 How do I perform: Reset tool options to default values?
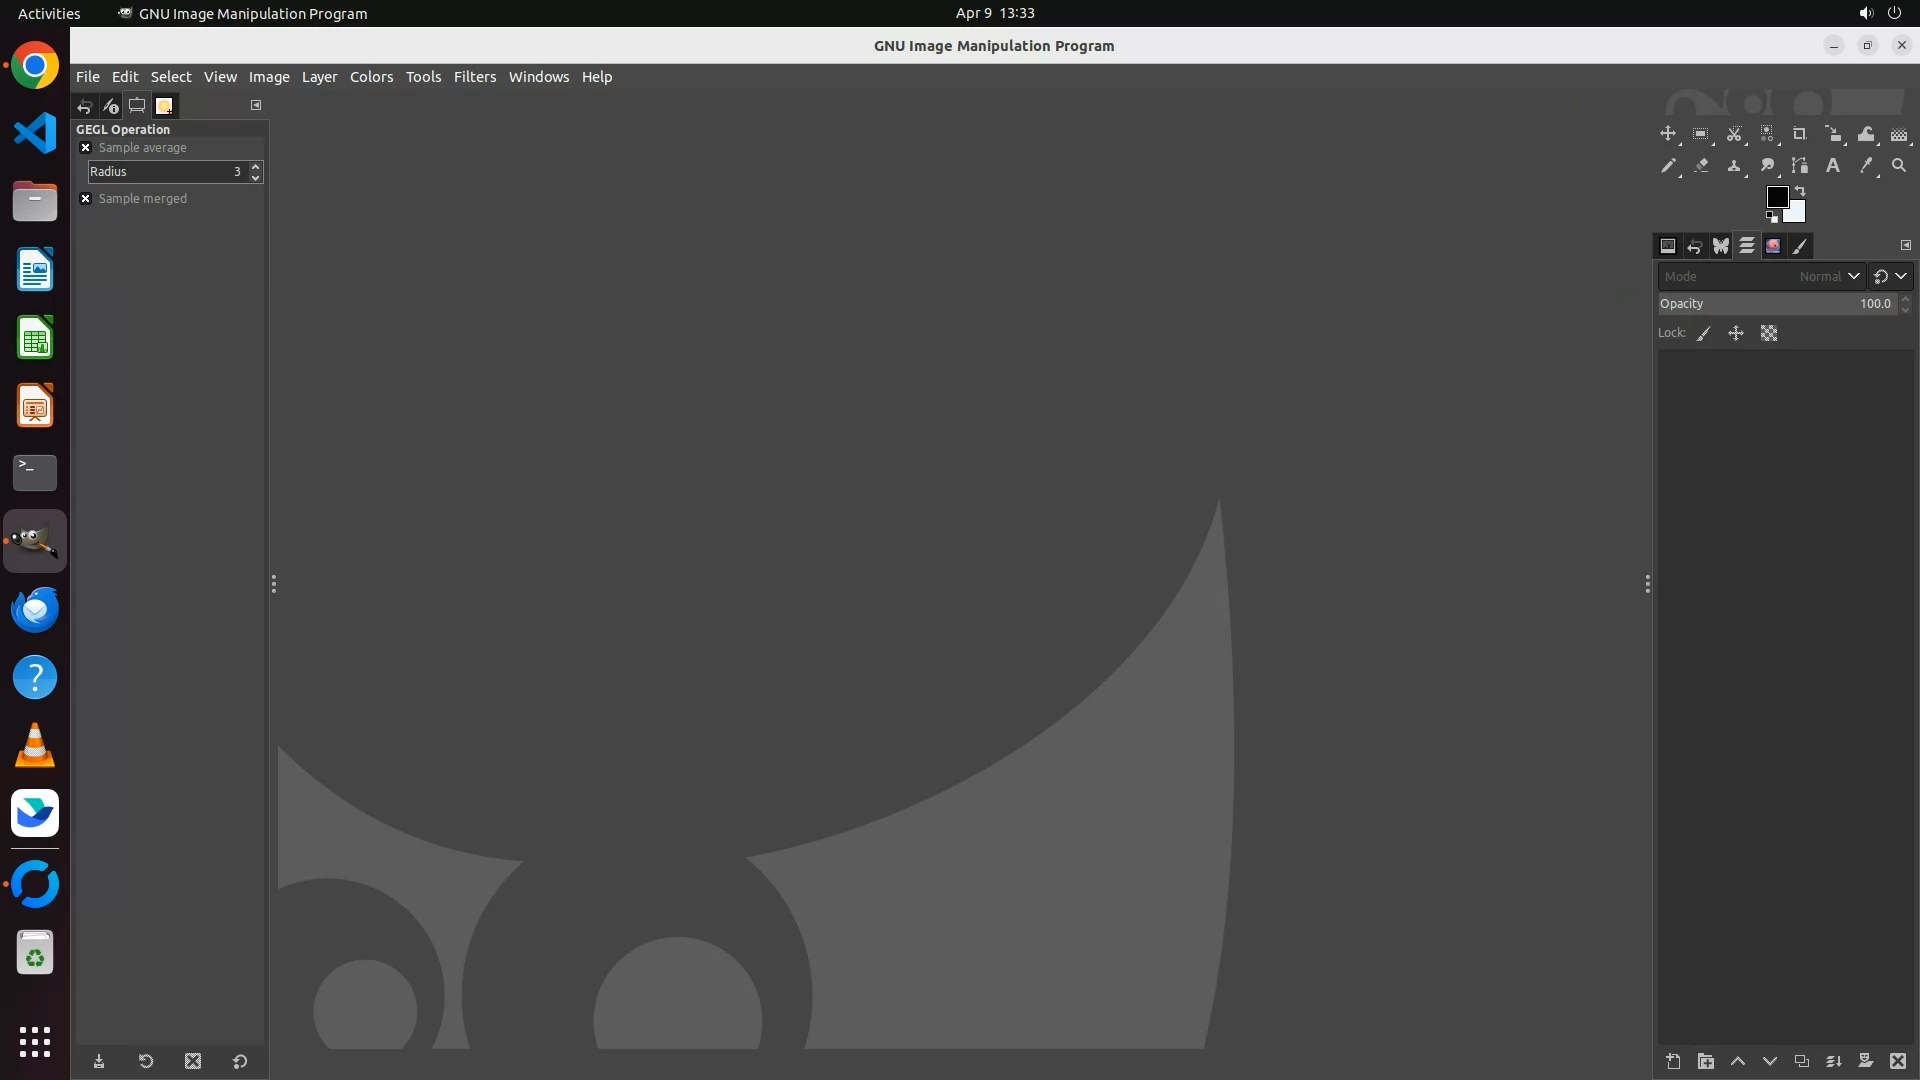tap(240, 1062)
